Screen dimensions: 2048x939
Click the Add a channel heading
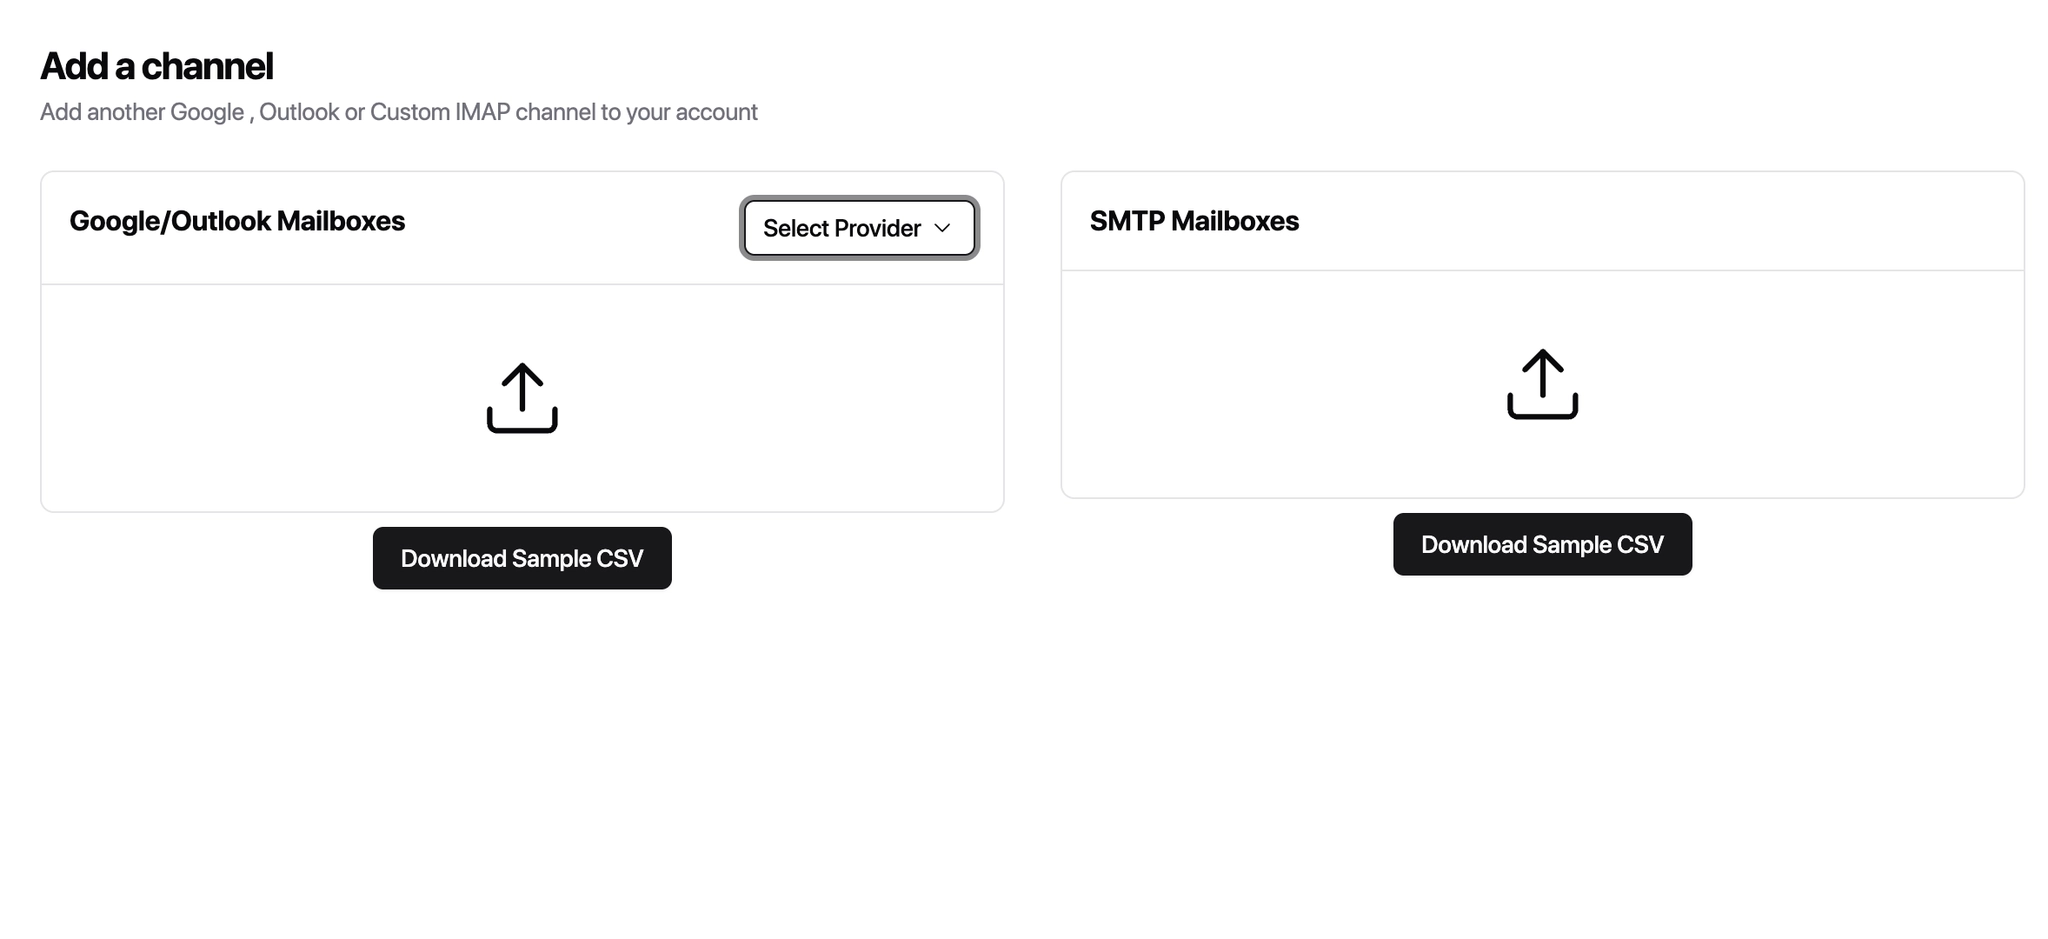click(157, 66)
